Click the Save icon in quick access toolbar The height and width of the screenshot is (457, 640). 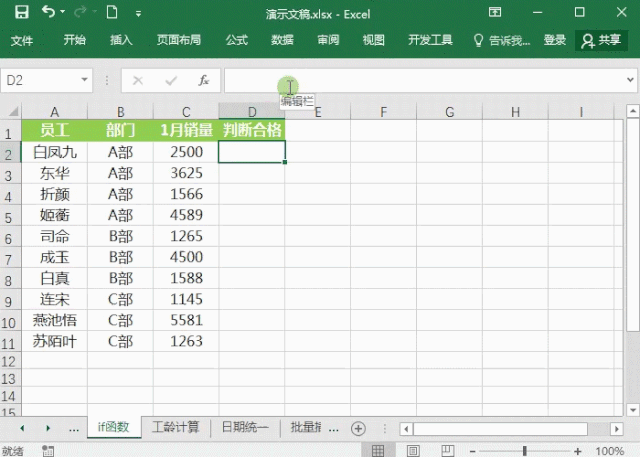pos(22,12)
